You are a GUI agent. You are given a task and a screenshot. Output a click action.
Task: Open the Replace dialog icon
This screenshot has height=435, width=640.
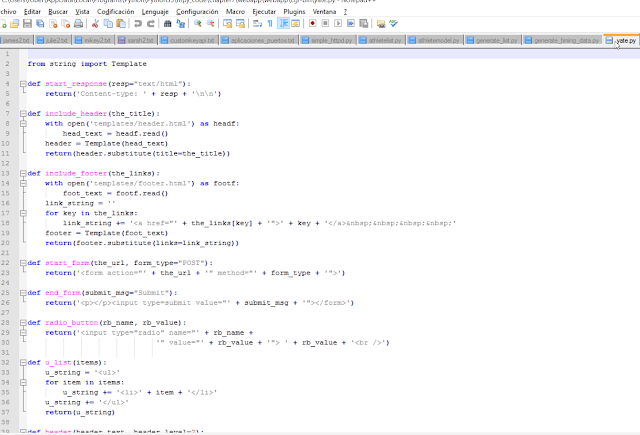coord(180,24)
